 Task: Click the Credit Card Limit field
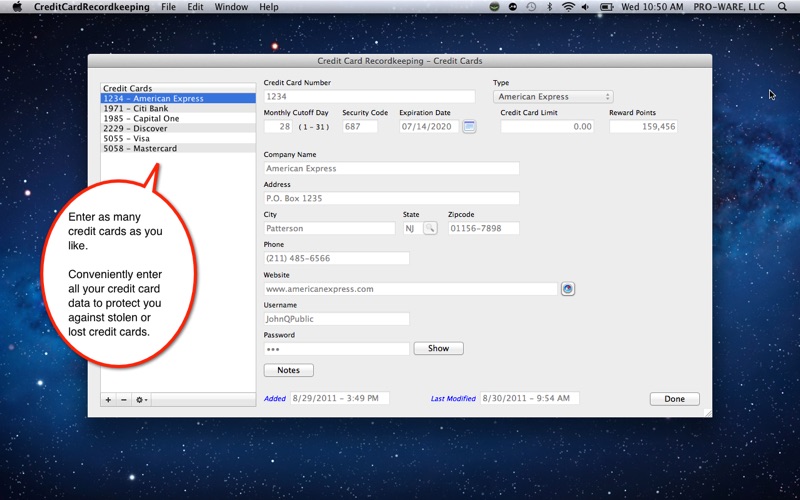tap(547, 127)
